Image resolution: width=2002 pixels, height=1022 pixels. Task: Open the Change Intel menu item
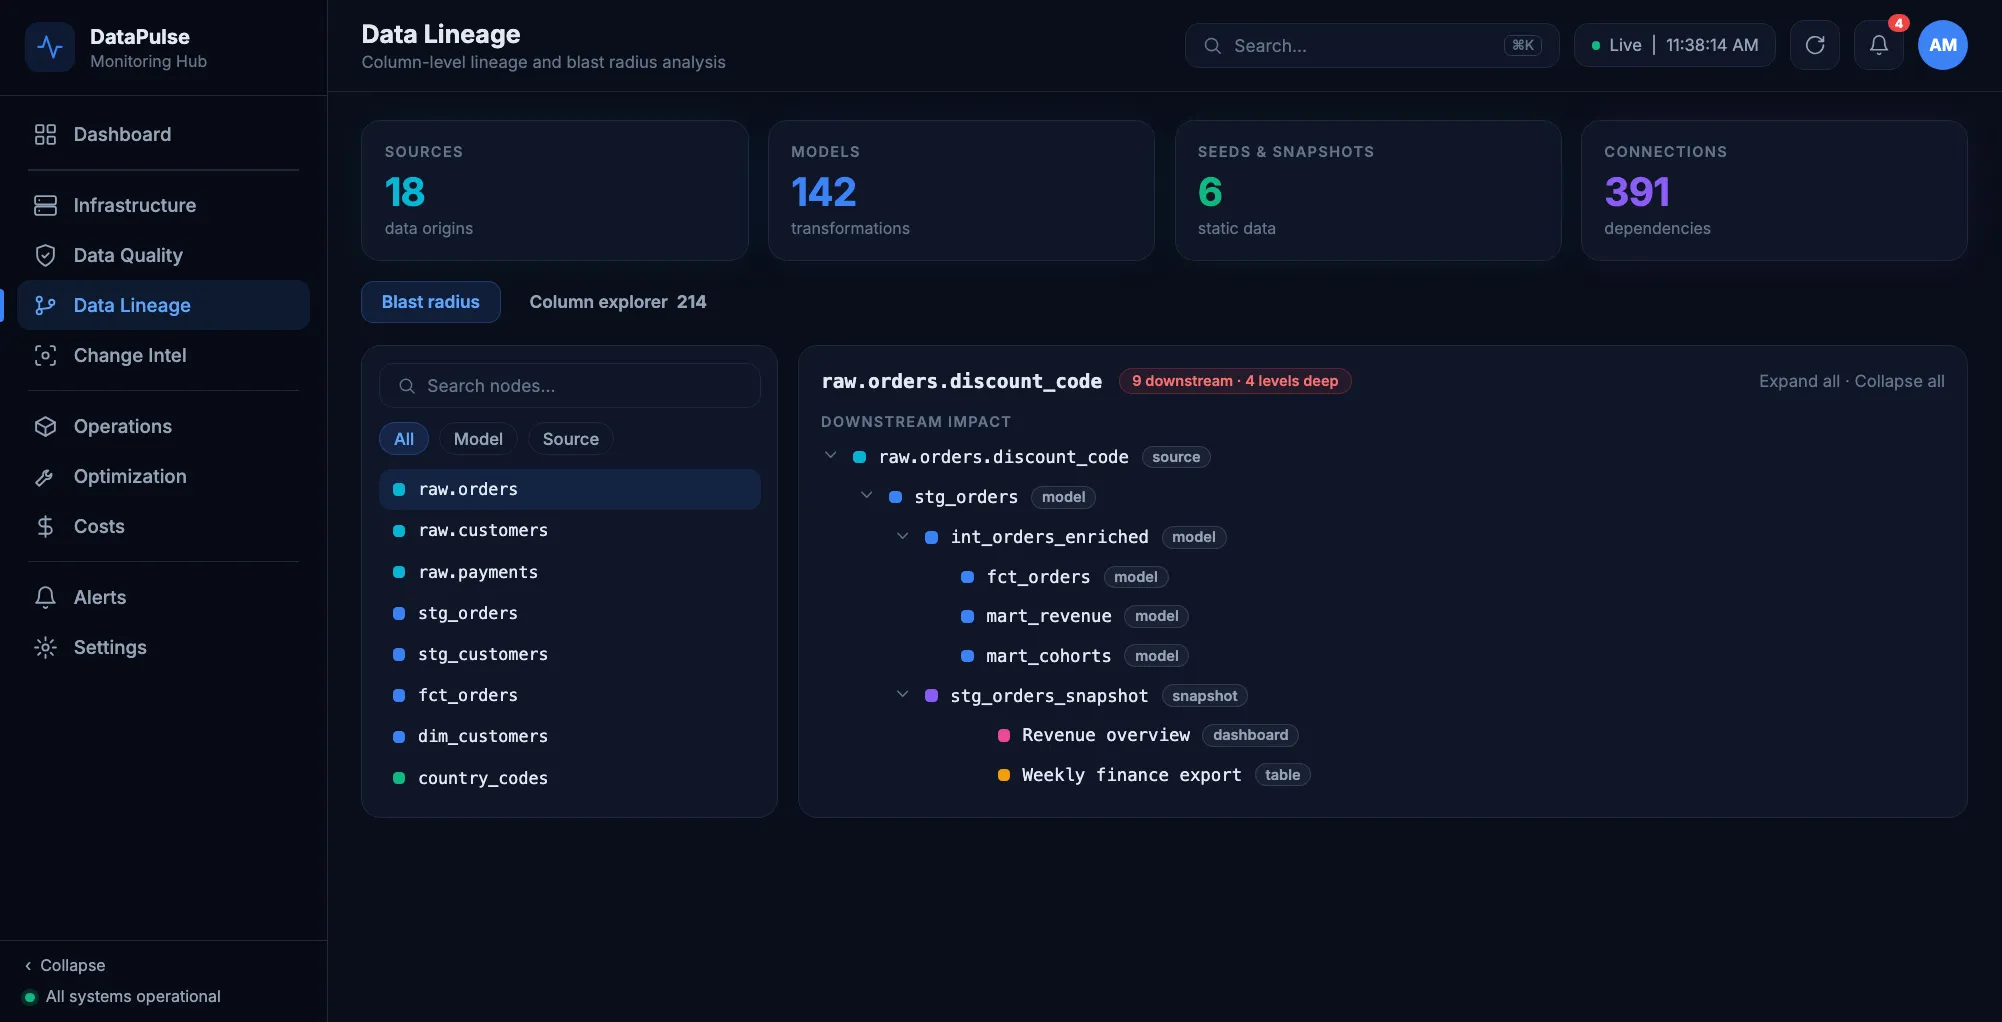point(163,355)
